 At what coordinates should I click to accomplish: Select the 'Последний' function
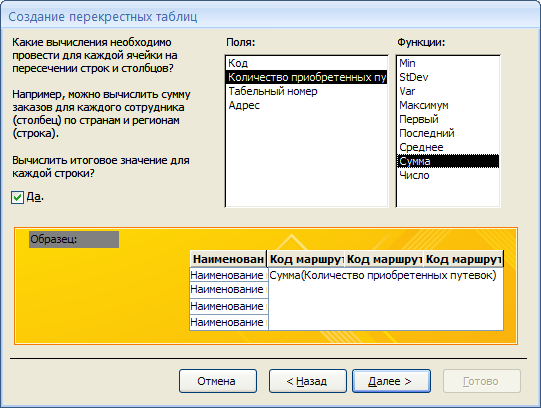coord(448,133)
